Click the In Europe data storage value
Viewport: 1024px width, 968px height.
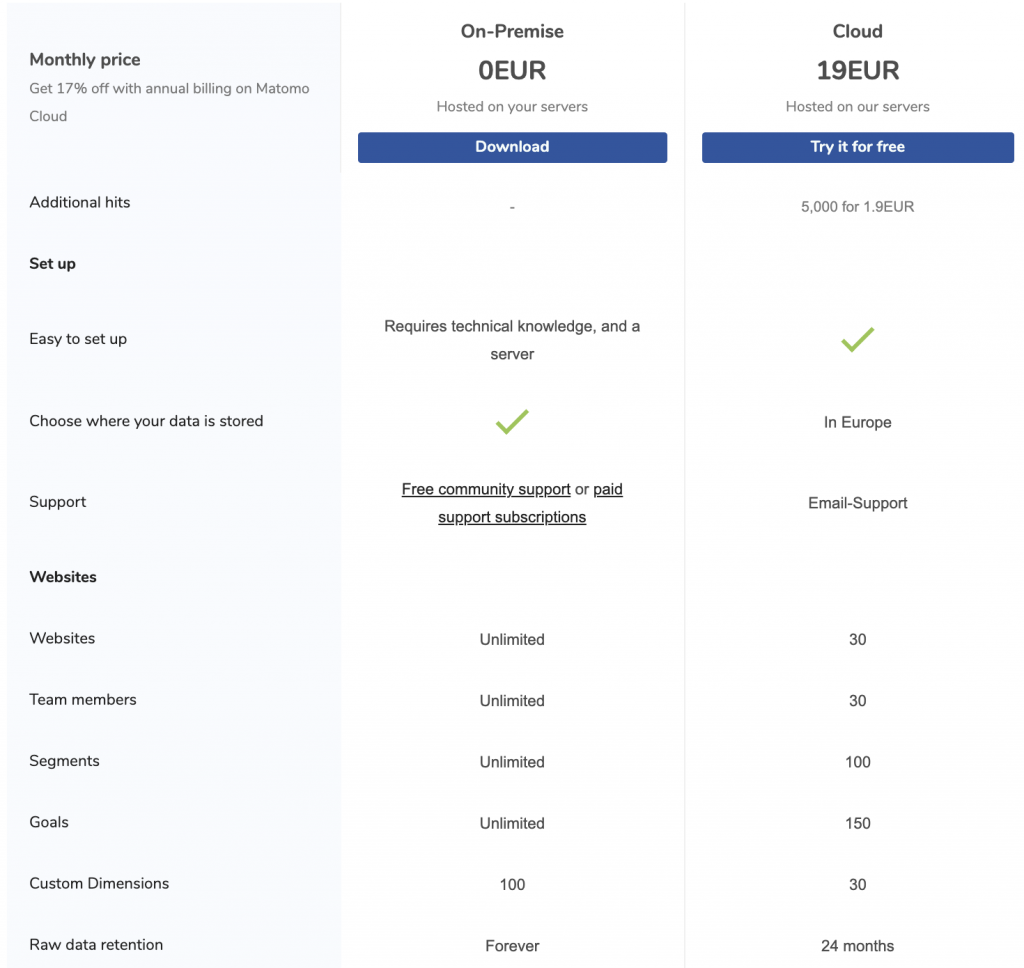pyautogui.click(x=857, y=422)
